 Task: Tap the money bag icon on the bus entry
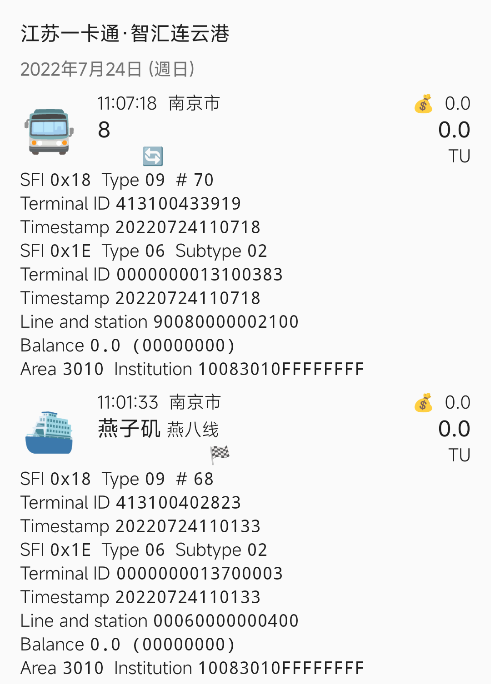click(423, 104)
